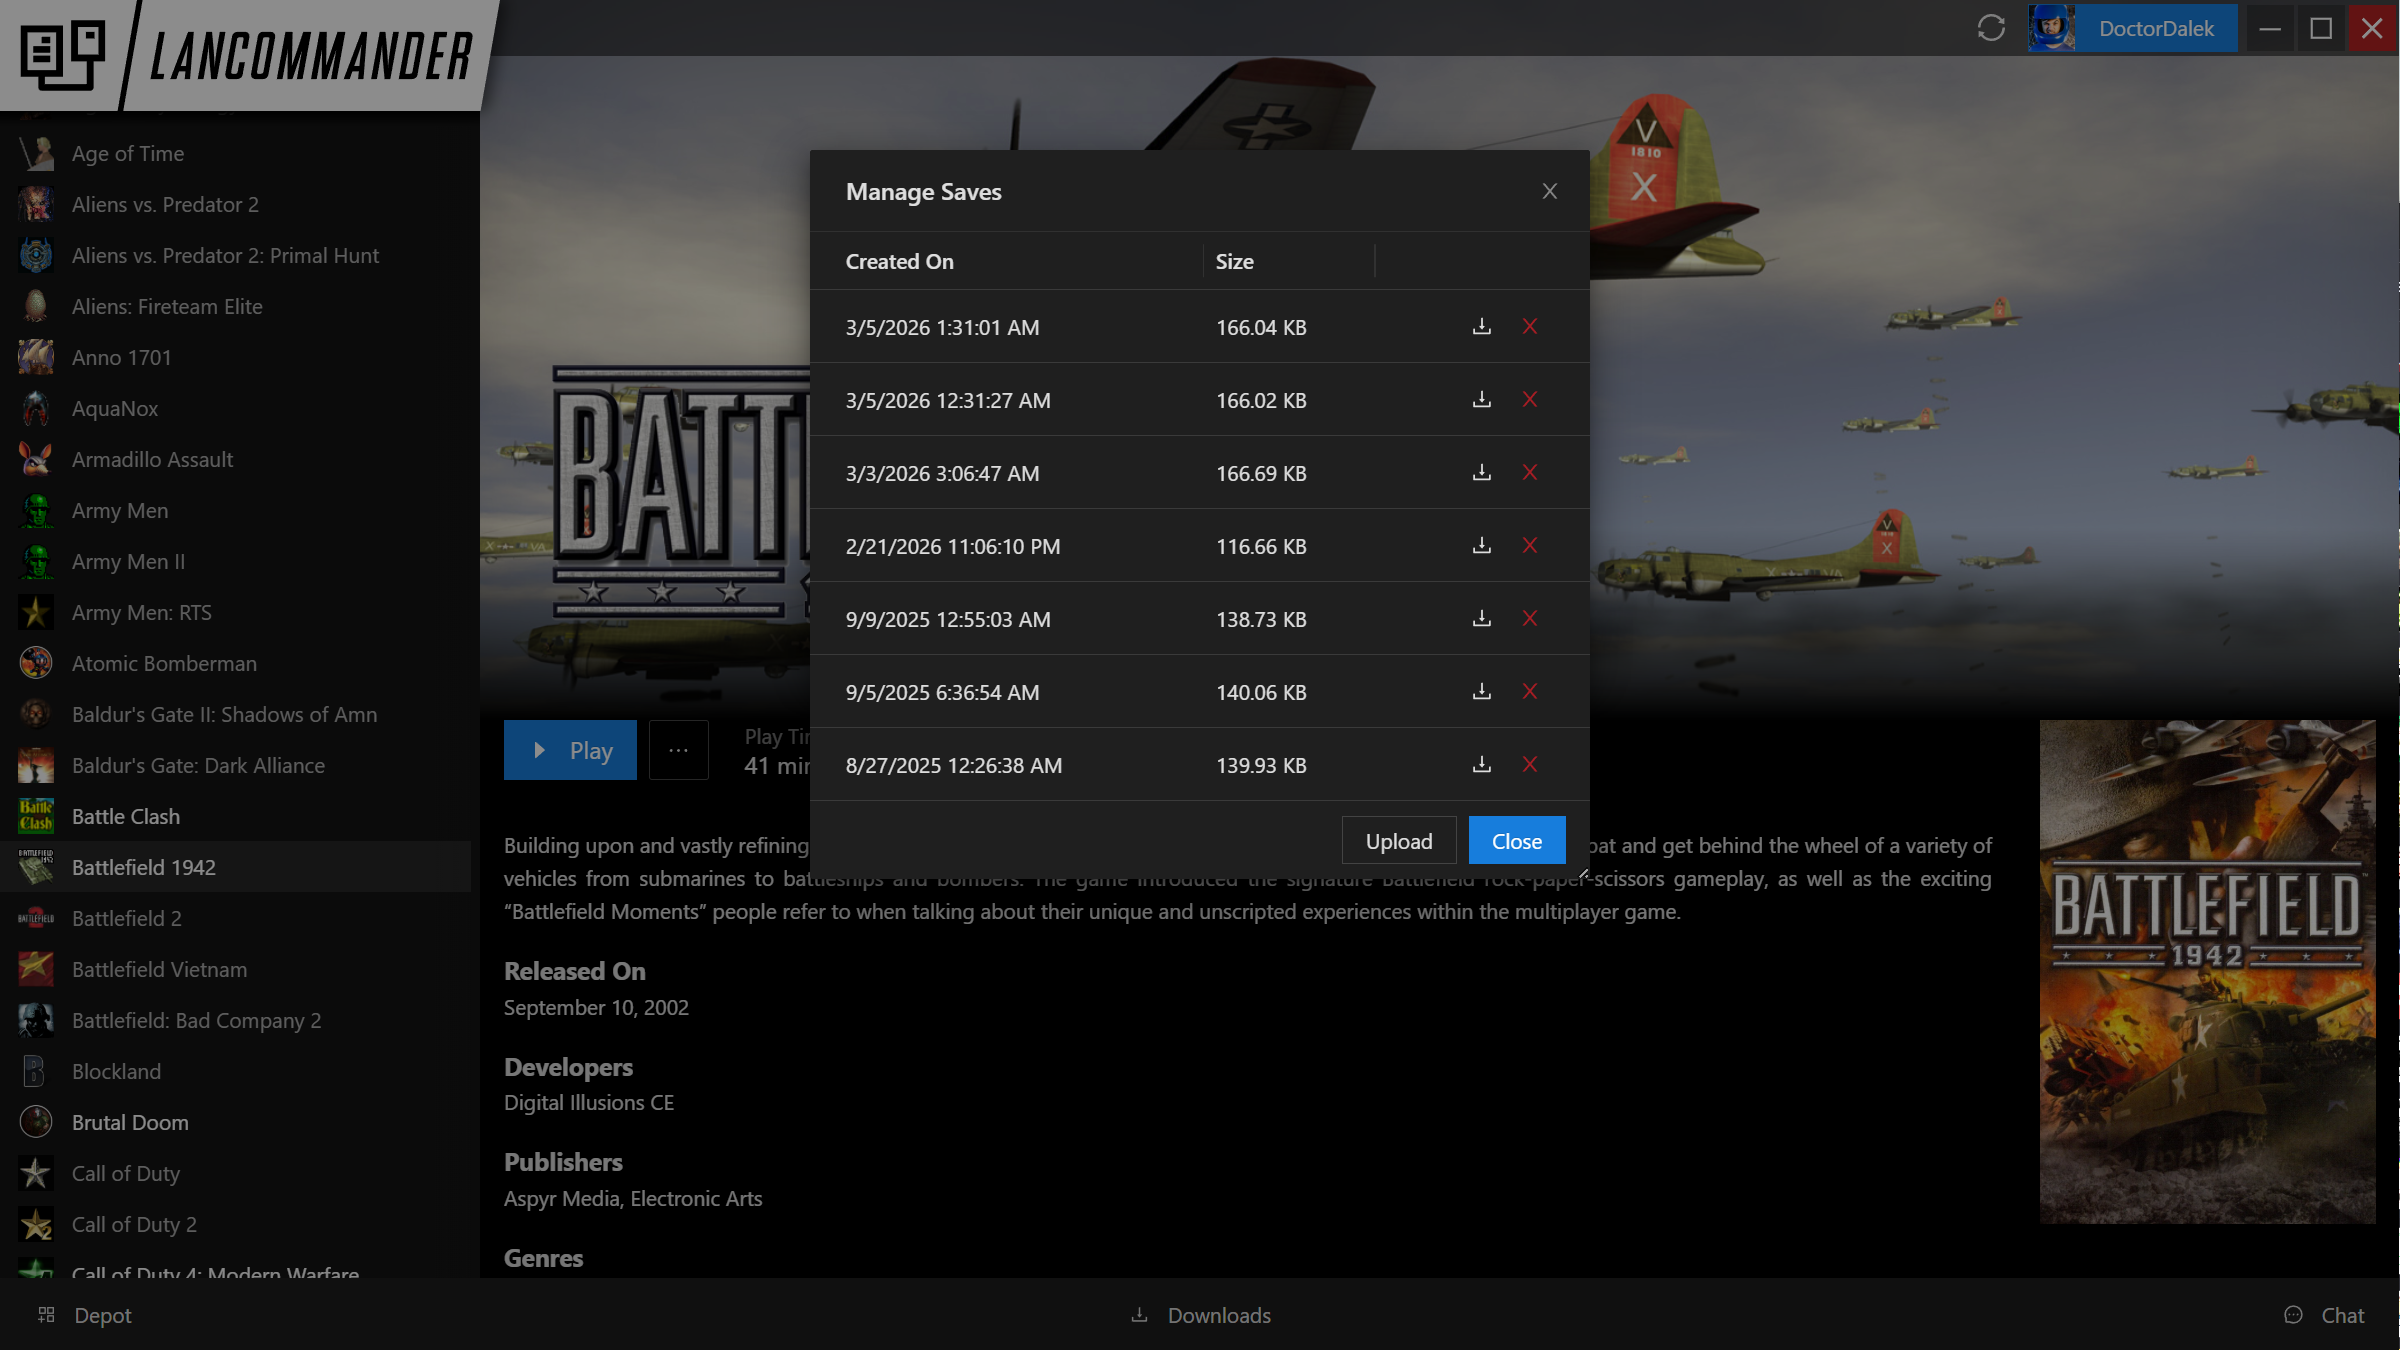Open the Downloads tab

pos(1200,1315)
